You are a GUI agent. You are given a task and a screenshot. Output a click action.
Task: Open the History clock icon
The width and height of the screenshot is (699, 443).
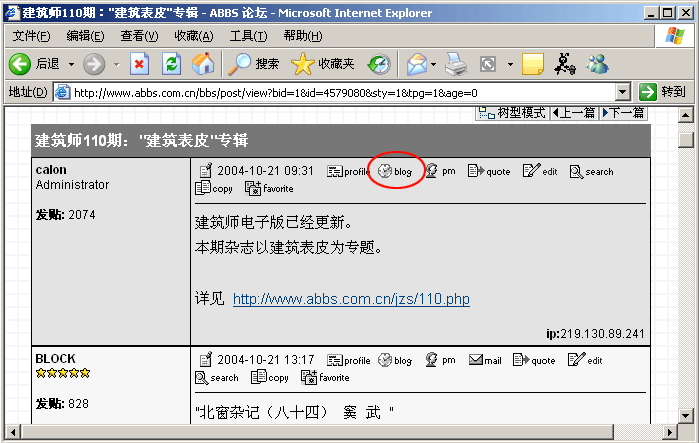(x=379, y=64)
